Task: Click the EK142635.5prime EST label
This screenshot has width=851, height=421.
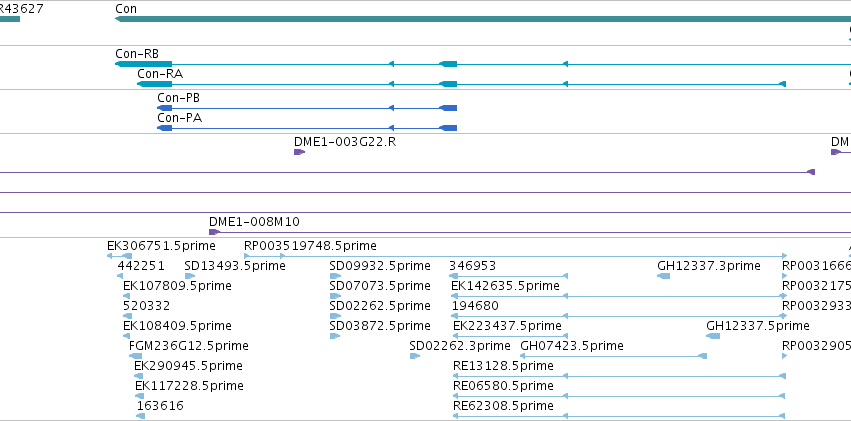Action: pyautogui.click(x=505, y=286)
